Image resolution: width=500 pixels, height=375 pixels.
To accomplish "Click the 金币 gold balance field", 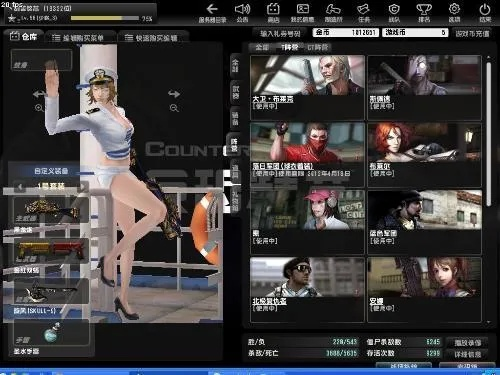I will click(345, 32).
